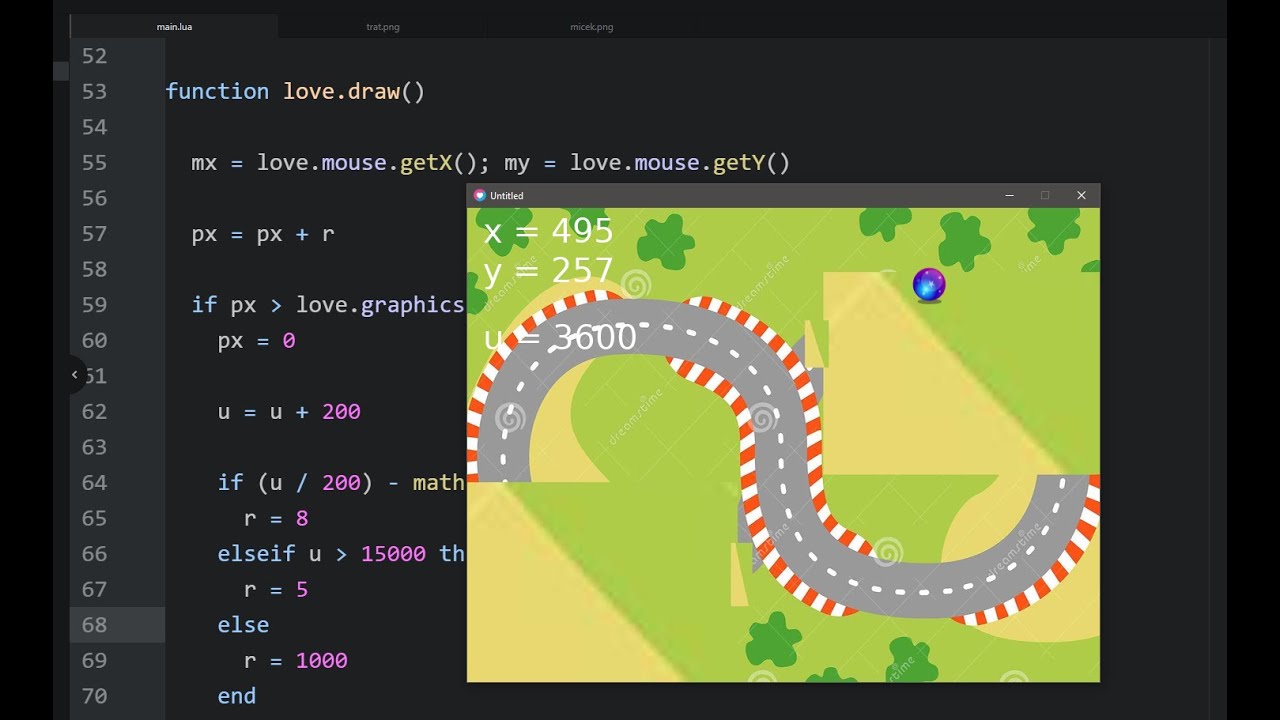This screenshot has width=1280, height=720.
Task: Click the 'px = 0' code line
Action: pos(256,341)
